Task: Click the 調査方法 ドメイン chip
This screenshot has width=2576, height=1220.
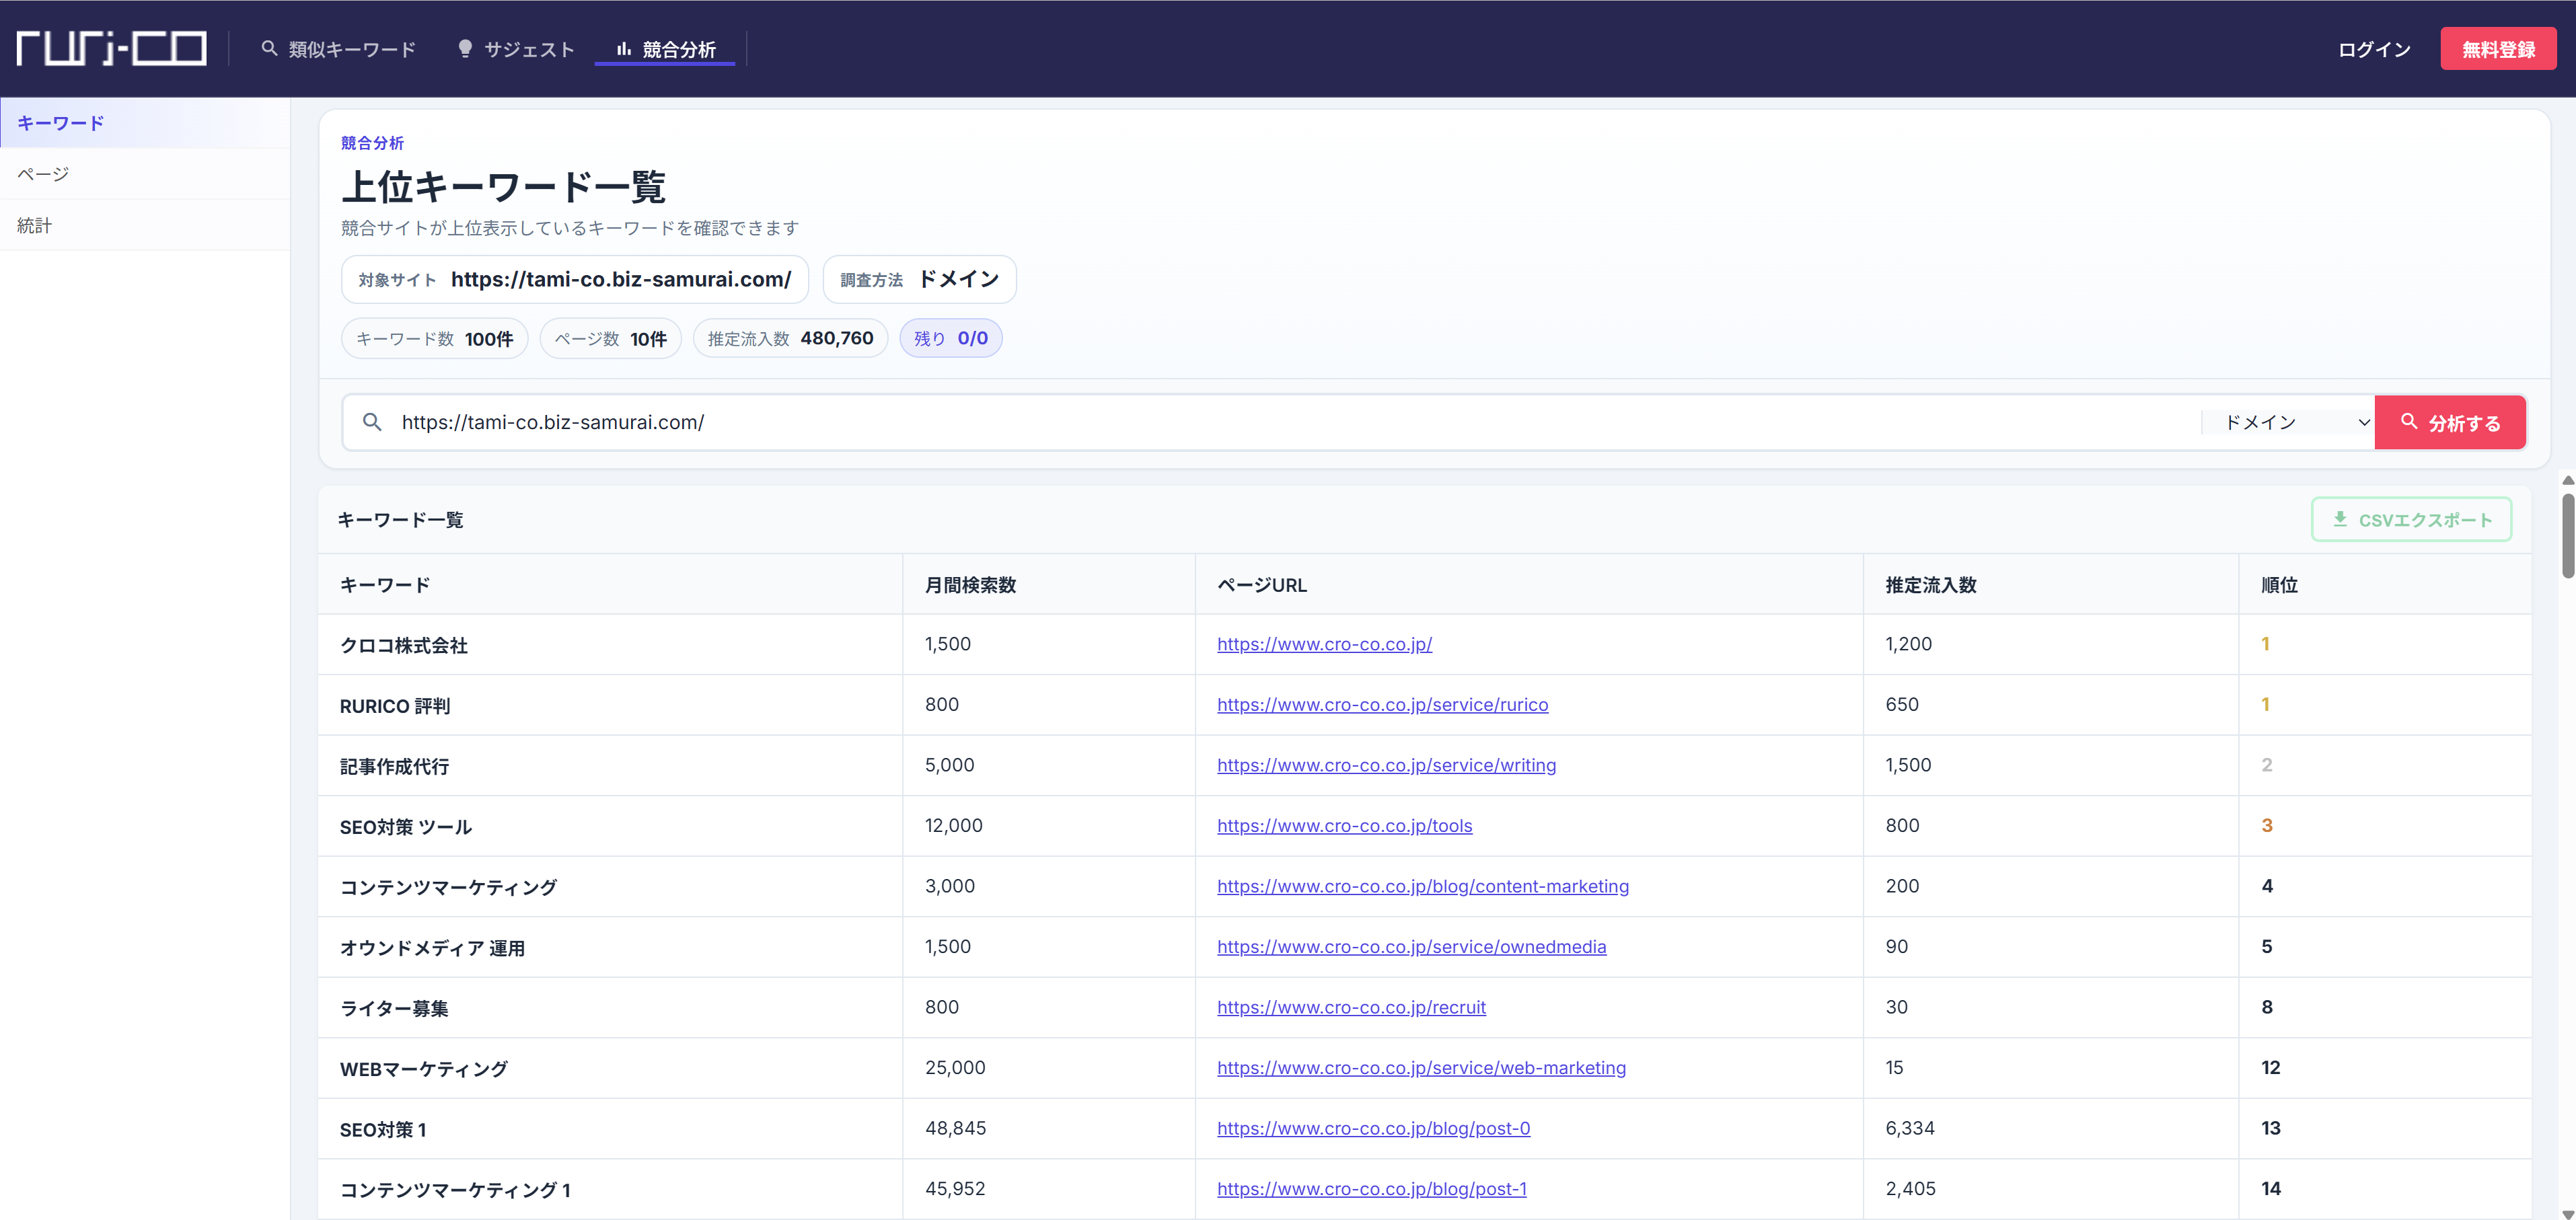Action: point(919,279)
